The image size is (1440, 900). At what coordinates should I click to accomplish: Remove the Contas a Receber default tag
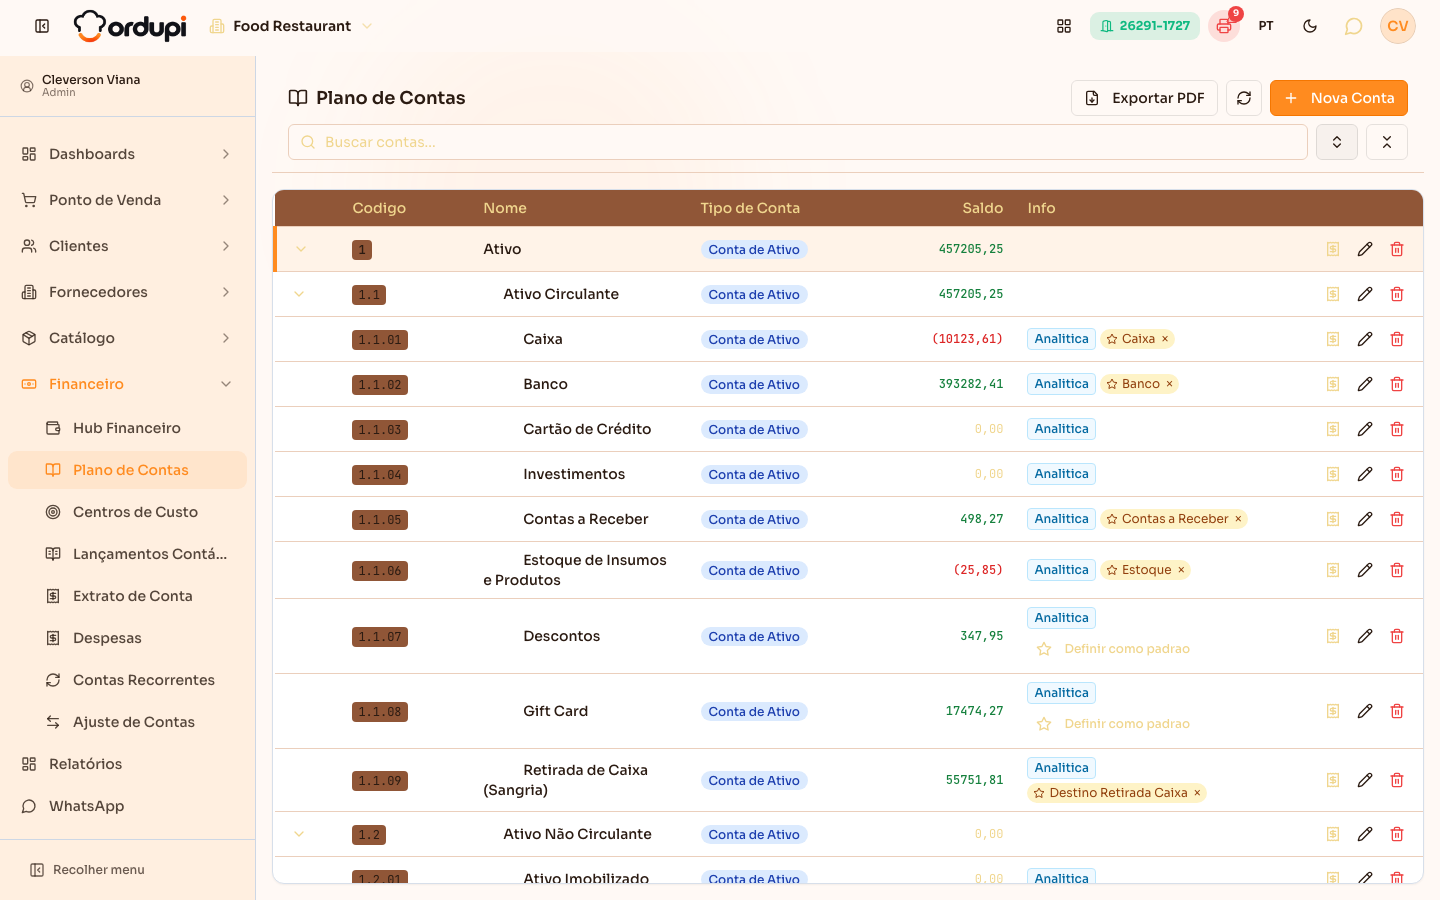[x=1238, y=519]
